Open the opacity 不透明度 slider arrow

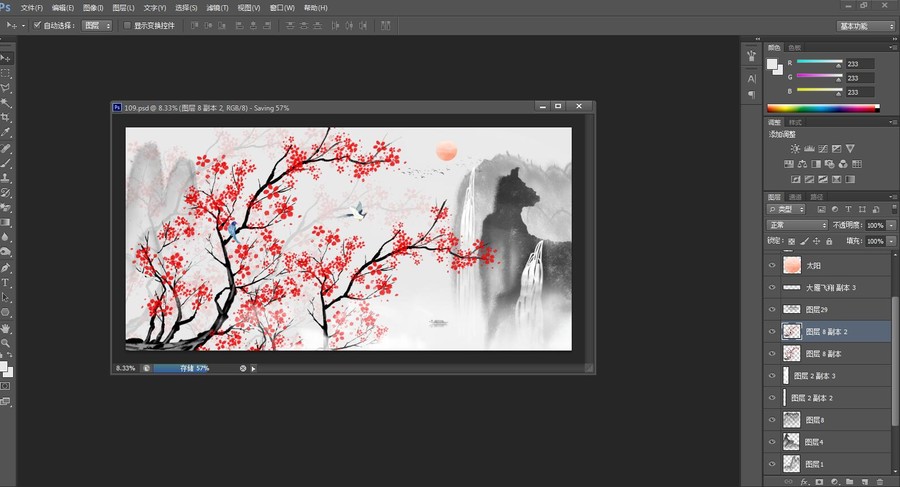[x=891, y=226]
